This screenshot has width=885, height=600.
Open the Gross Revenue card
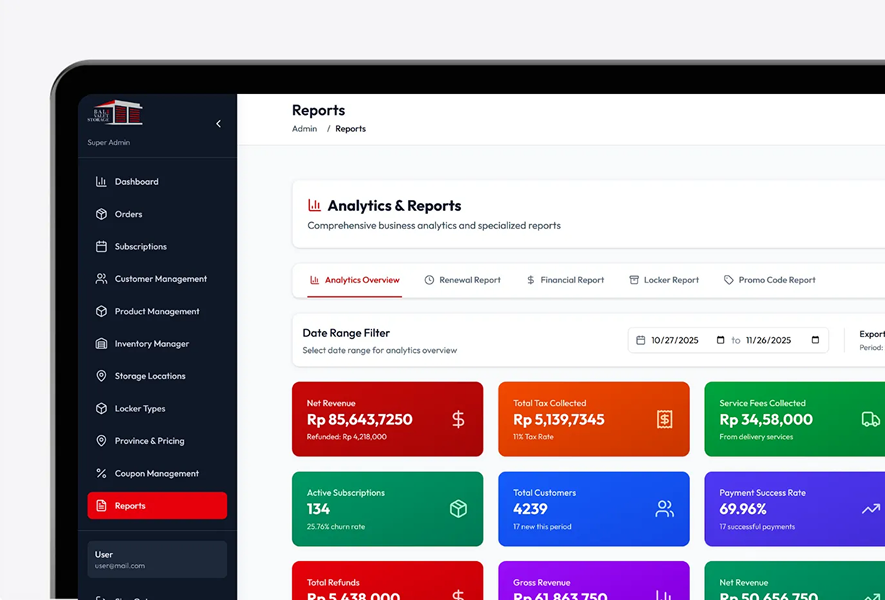[x=594, y=581]
